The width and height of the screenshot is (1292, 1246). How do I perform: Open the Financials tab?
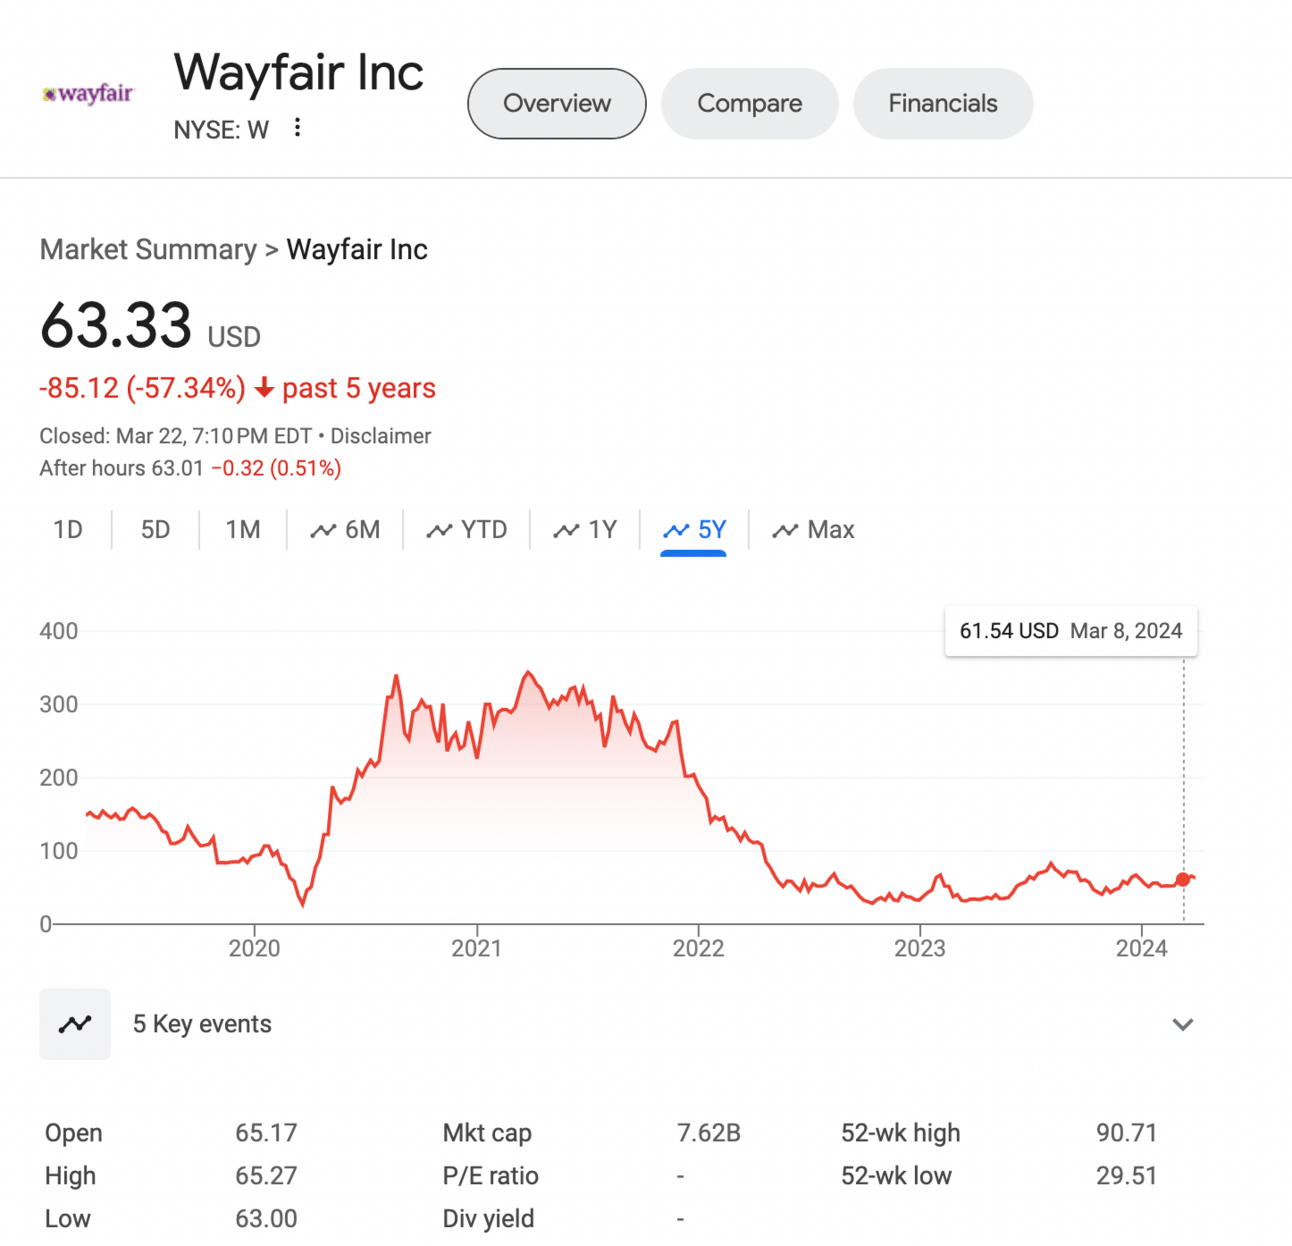point(942,104)
